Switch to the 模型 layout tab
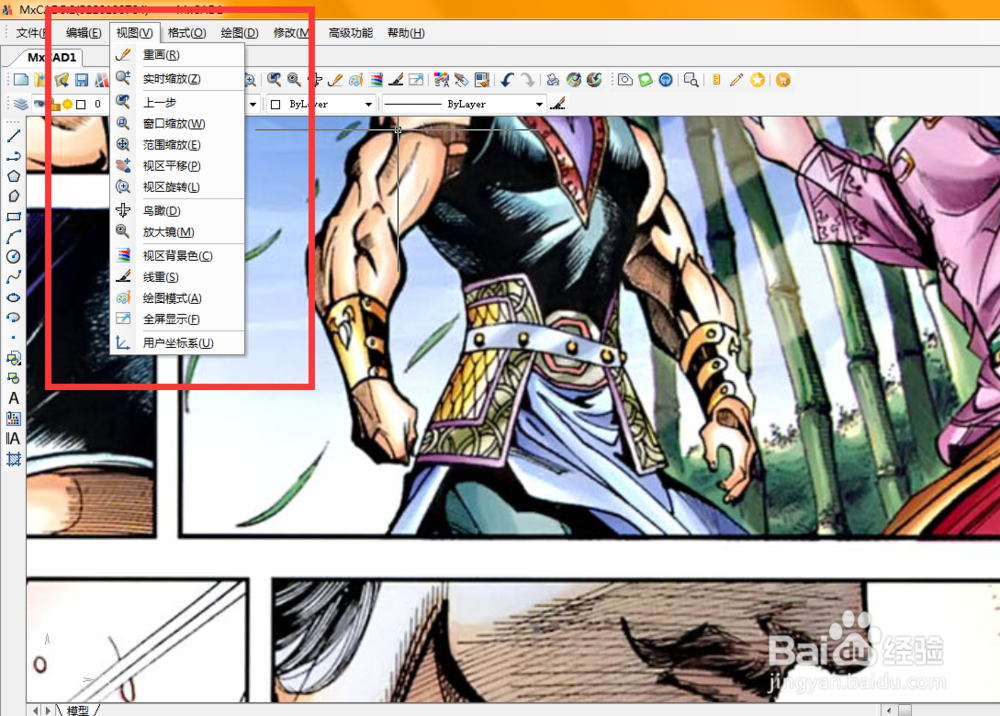1000x716 pixels. point(78,710)
